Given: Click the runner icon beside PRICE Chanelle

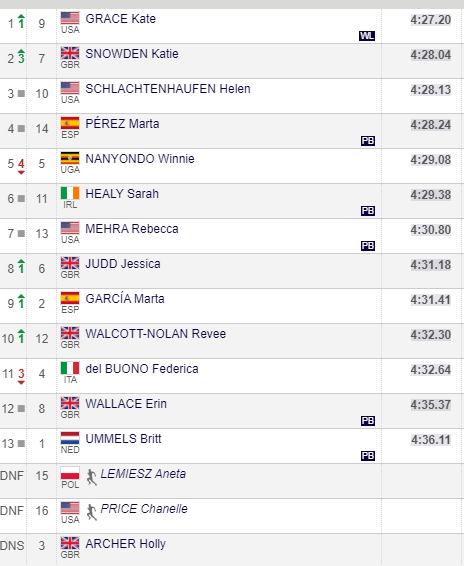Looking at the screenshot, I should [x=92, y=512].
